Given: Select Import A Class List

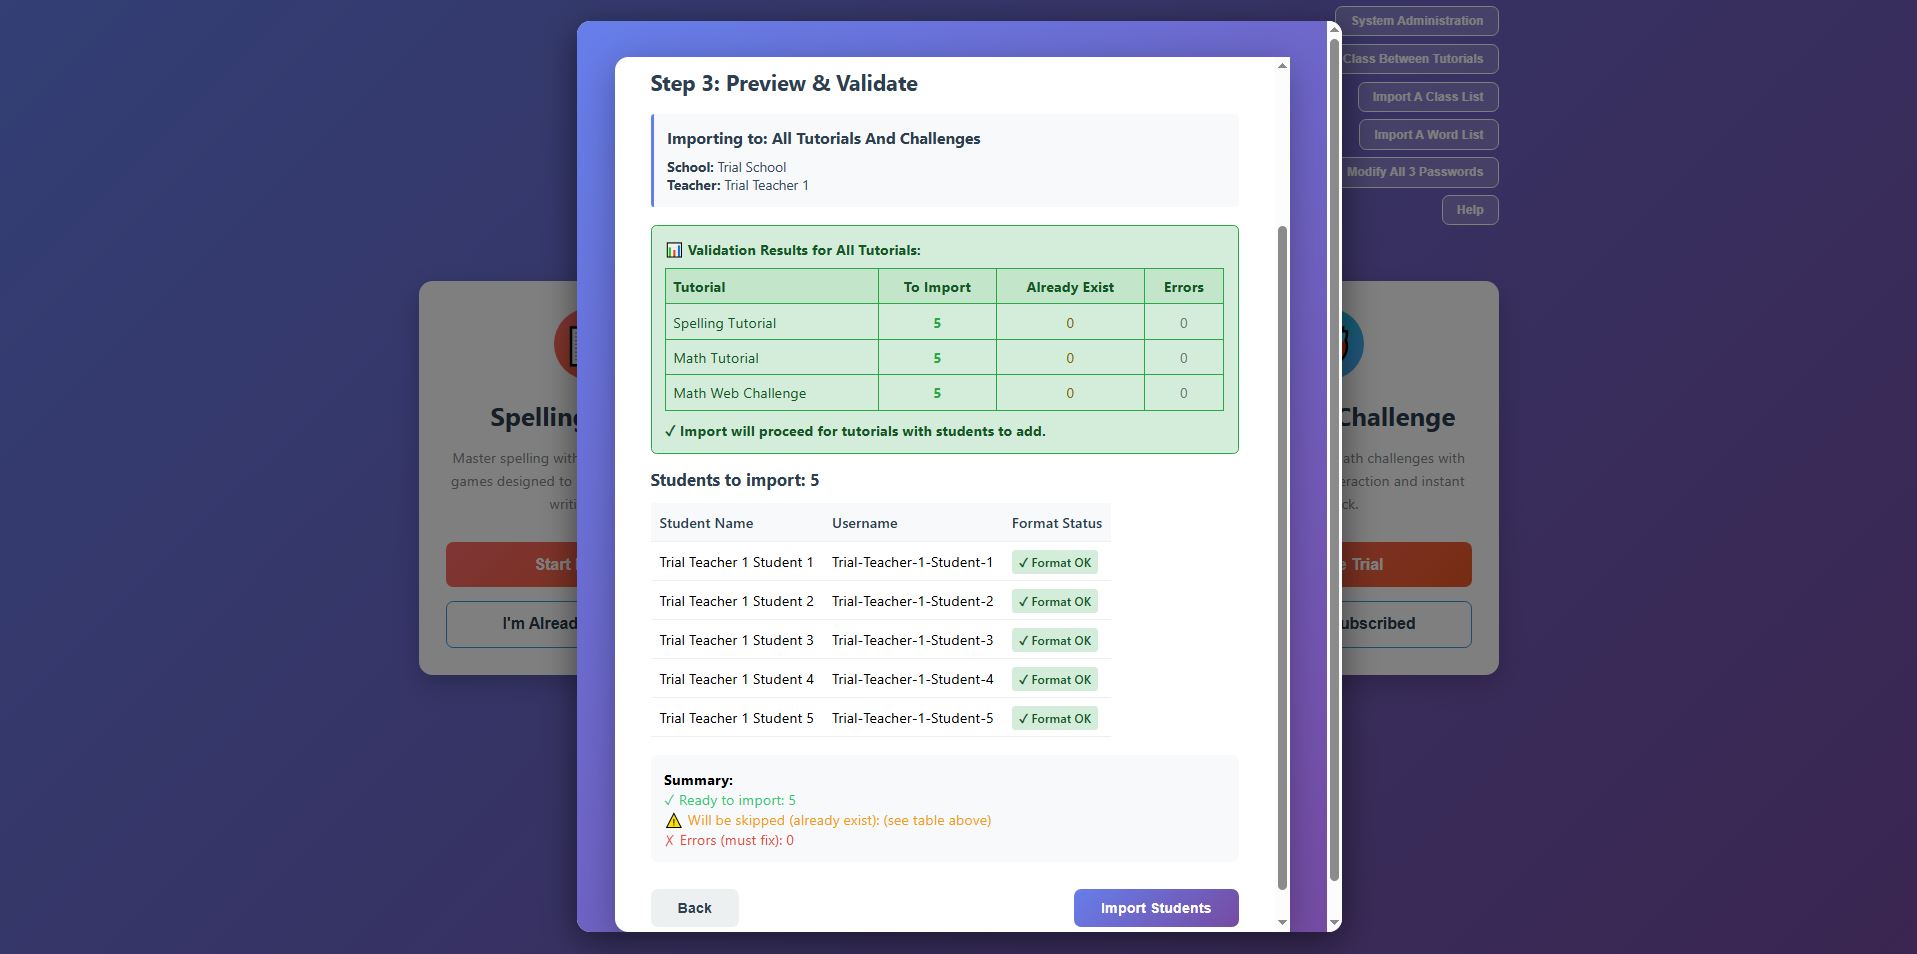Looking at the screenshot, I should pos(1427,96).
